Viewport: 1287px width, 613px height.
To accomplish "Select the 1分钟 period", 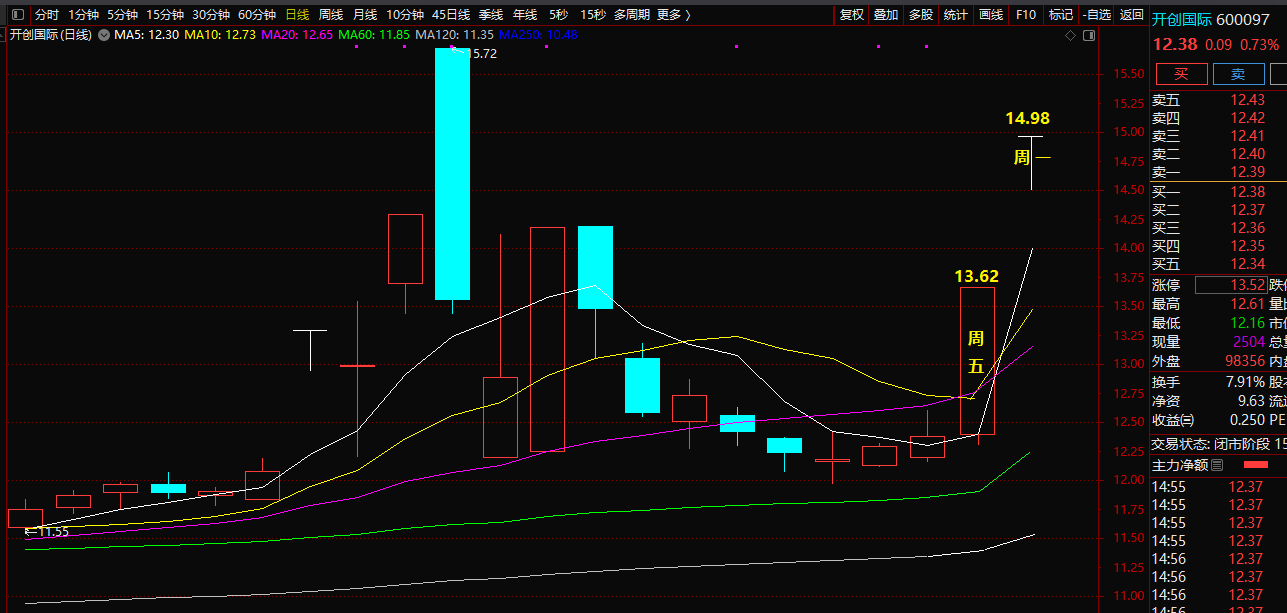I will click(84, 15).
